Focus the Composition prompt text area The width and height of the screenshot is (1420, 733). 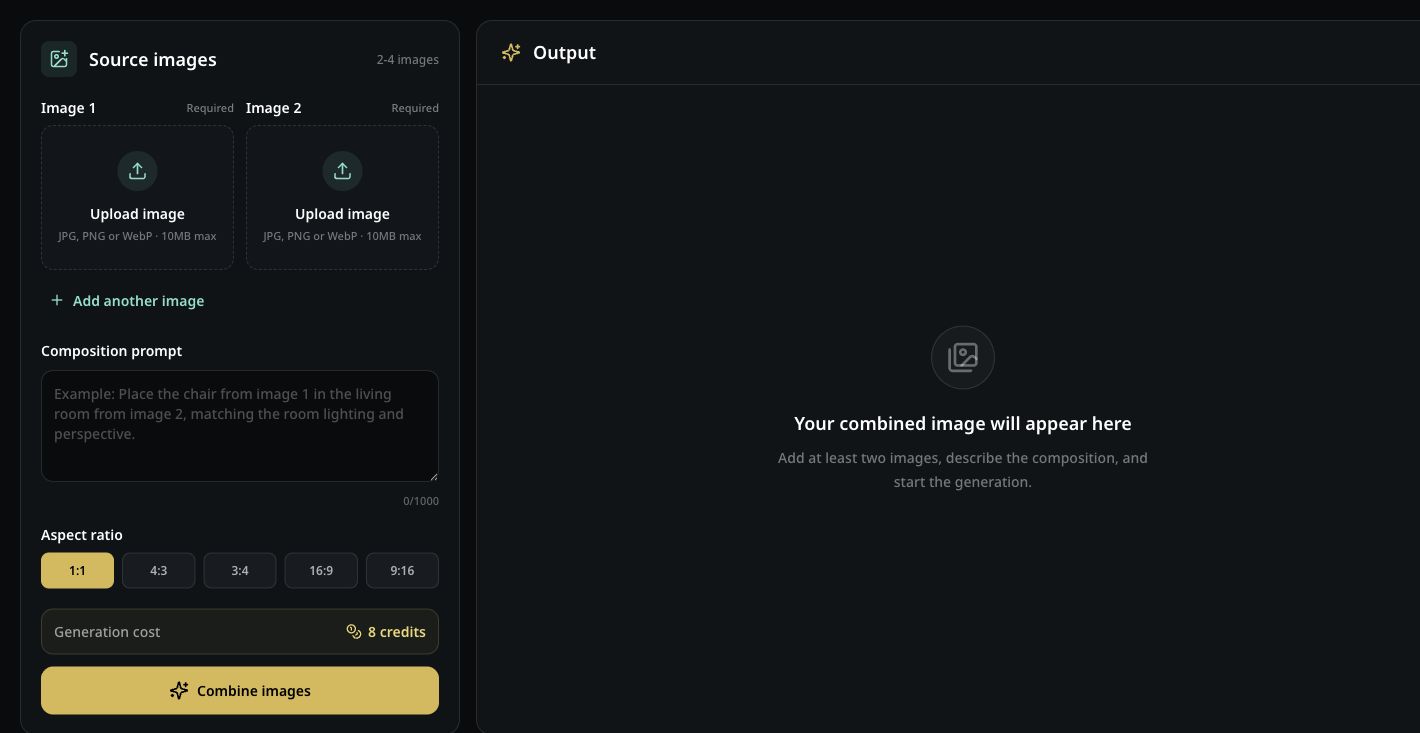(x=240, y=426)
